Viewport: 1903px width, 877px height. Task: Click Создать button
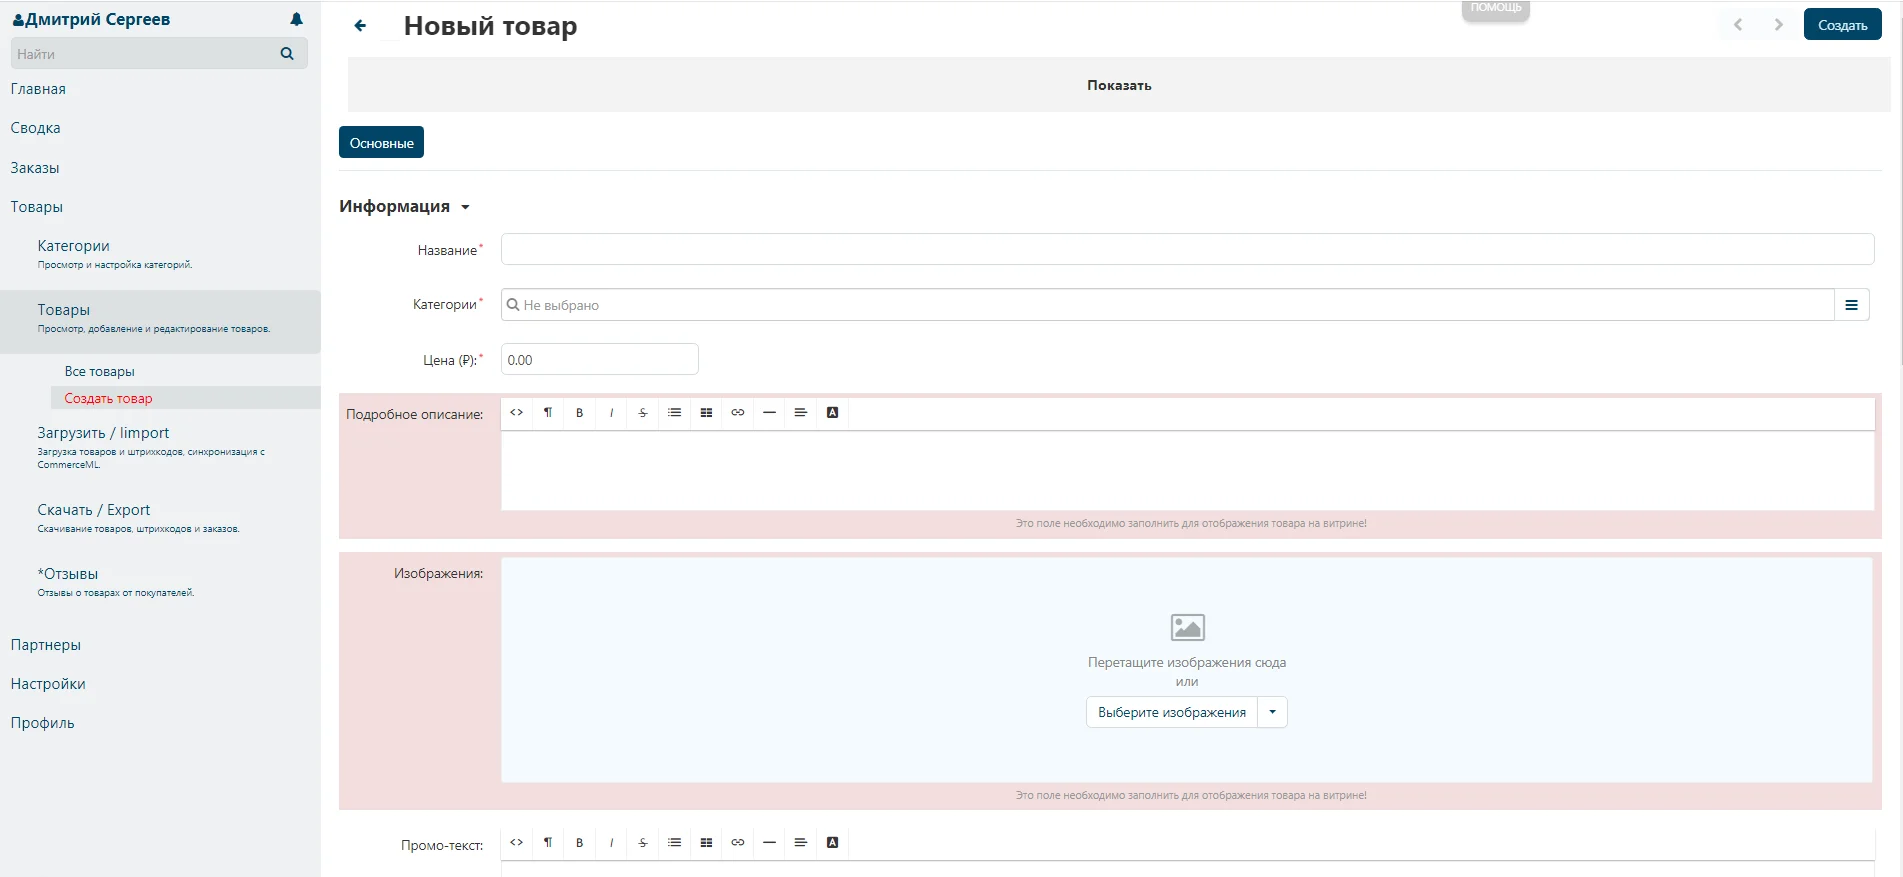point(1842,25)
